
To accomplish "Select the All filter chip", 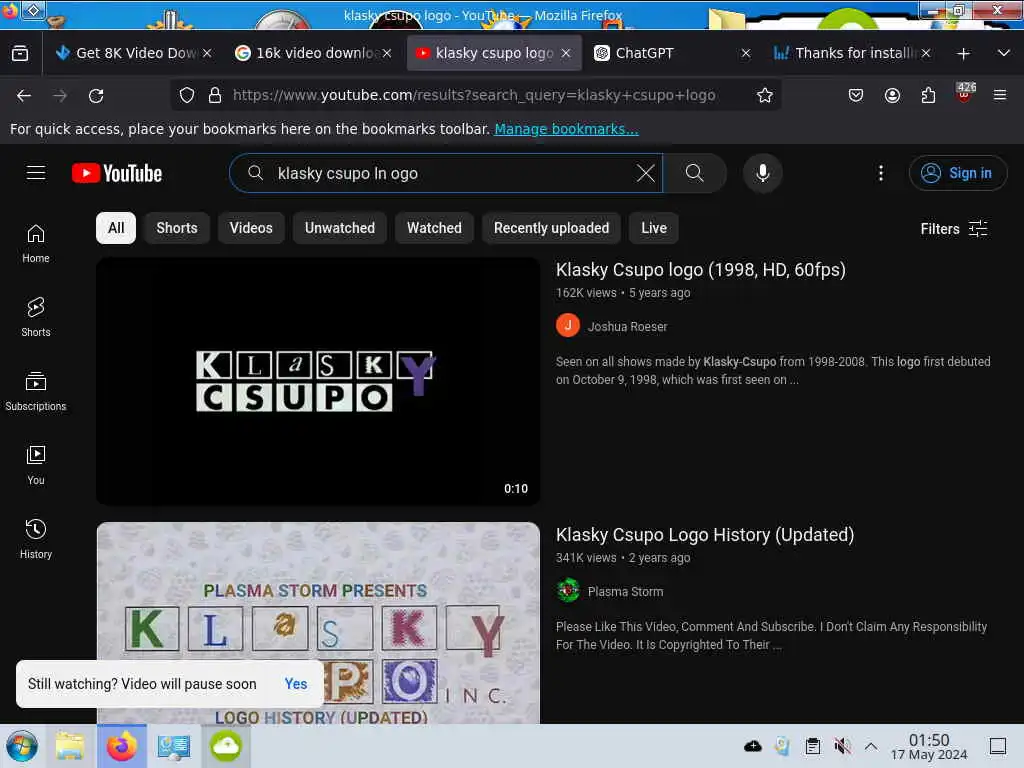I will 116,228.
